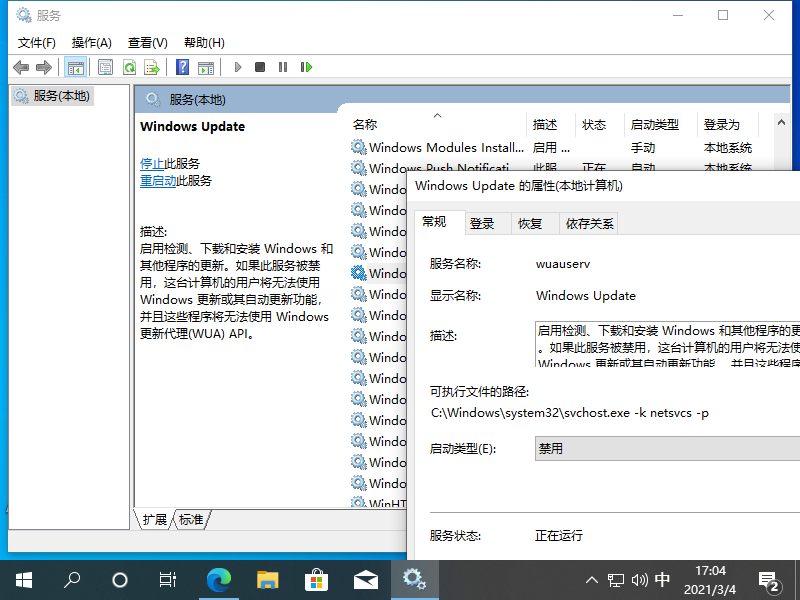The width and height of the screenshot is (800, 600).
Task: Click the Properties toolbar icon
Action: [x=105, y=67]
